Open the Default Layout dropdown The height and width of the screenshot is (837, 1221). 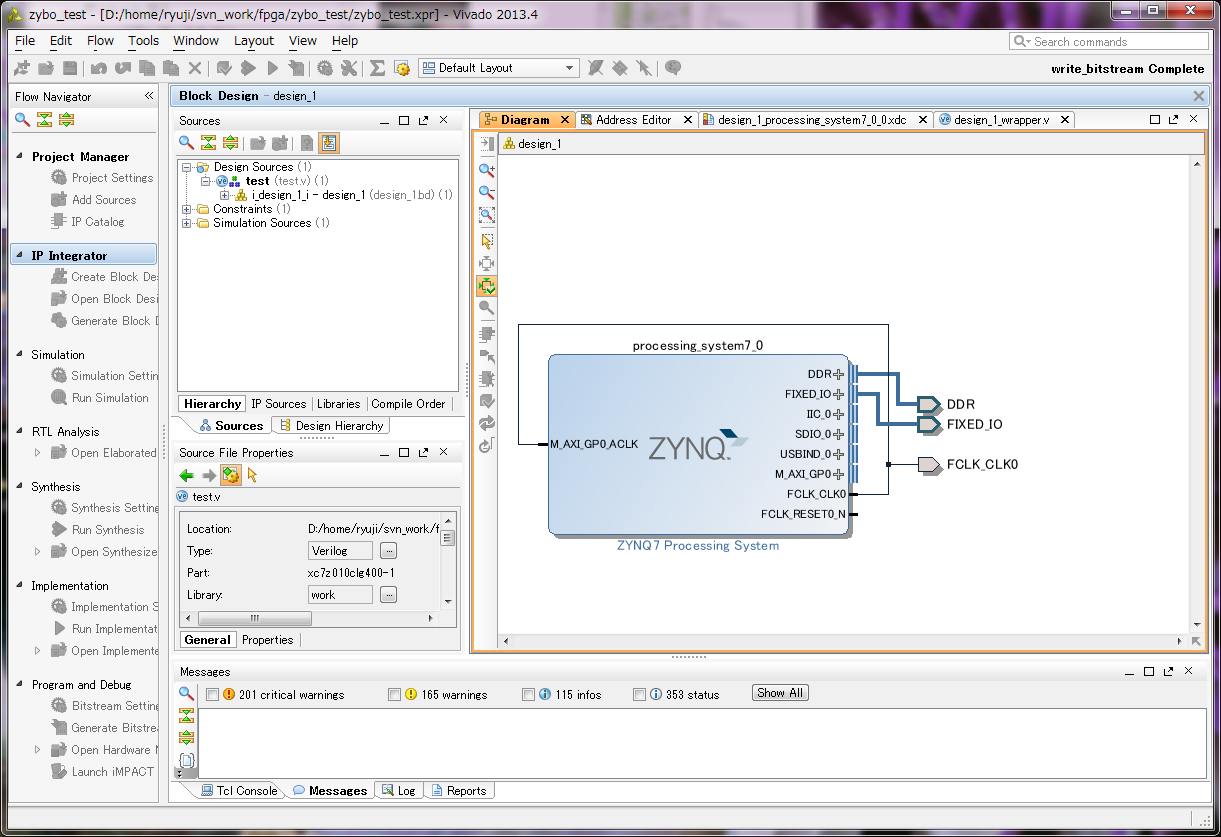coord(498,68)
